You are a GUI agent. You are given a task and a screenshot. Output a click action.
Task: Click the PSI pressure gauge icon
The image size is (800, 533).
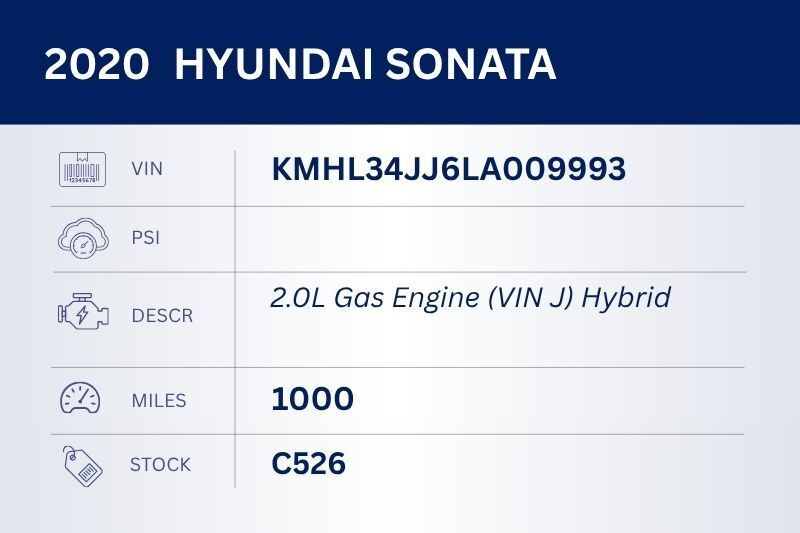(82, 239)
